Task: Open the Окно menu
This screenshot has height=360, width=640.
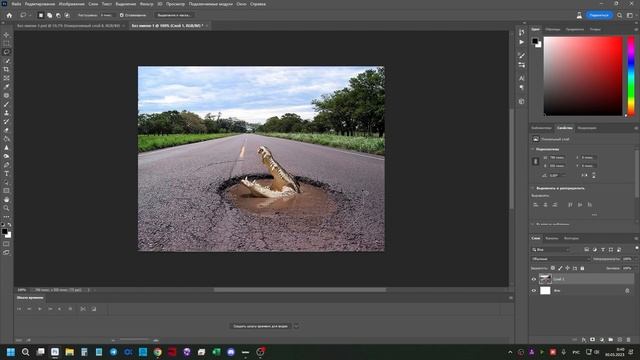Action: (x=241, y=4)
